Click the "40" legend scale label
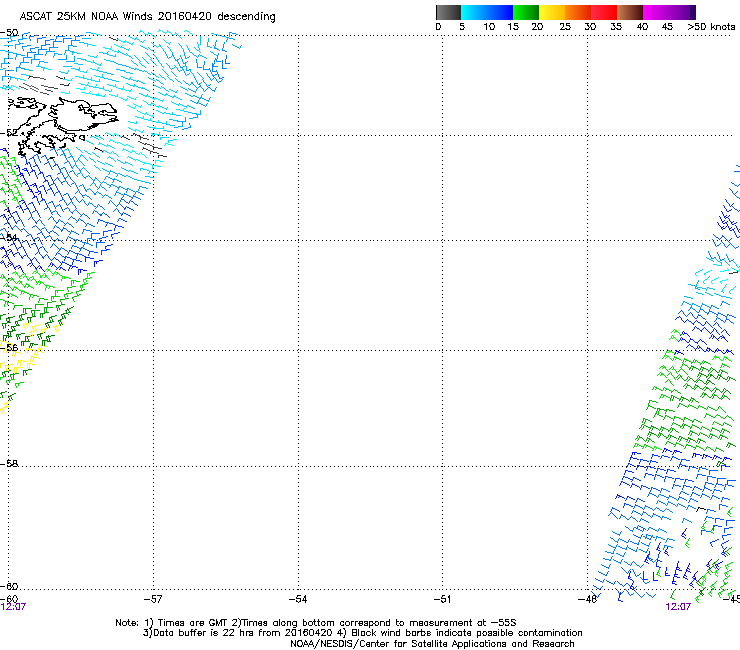740x650 pixels. (x=642, y=27)
